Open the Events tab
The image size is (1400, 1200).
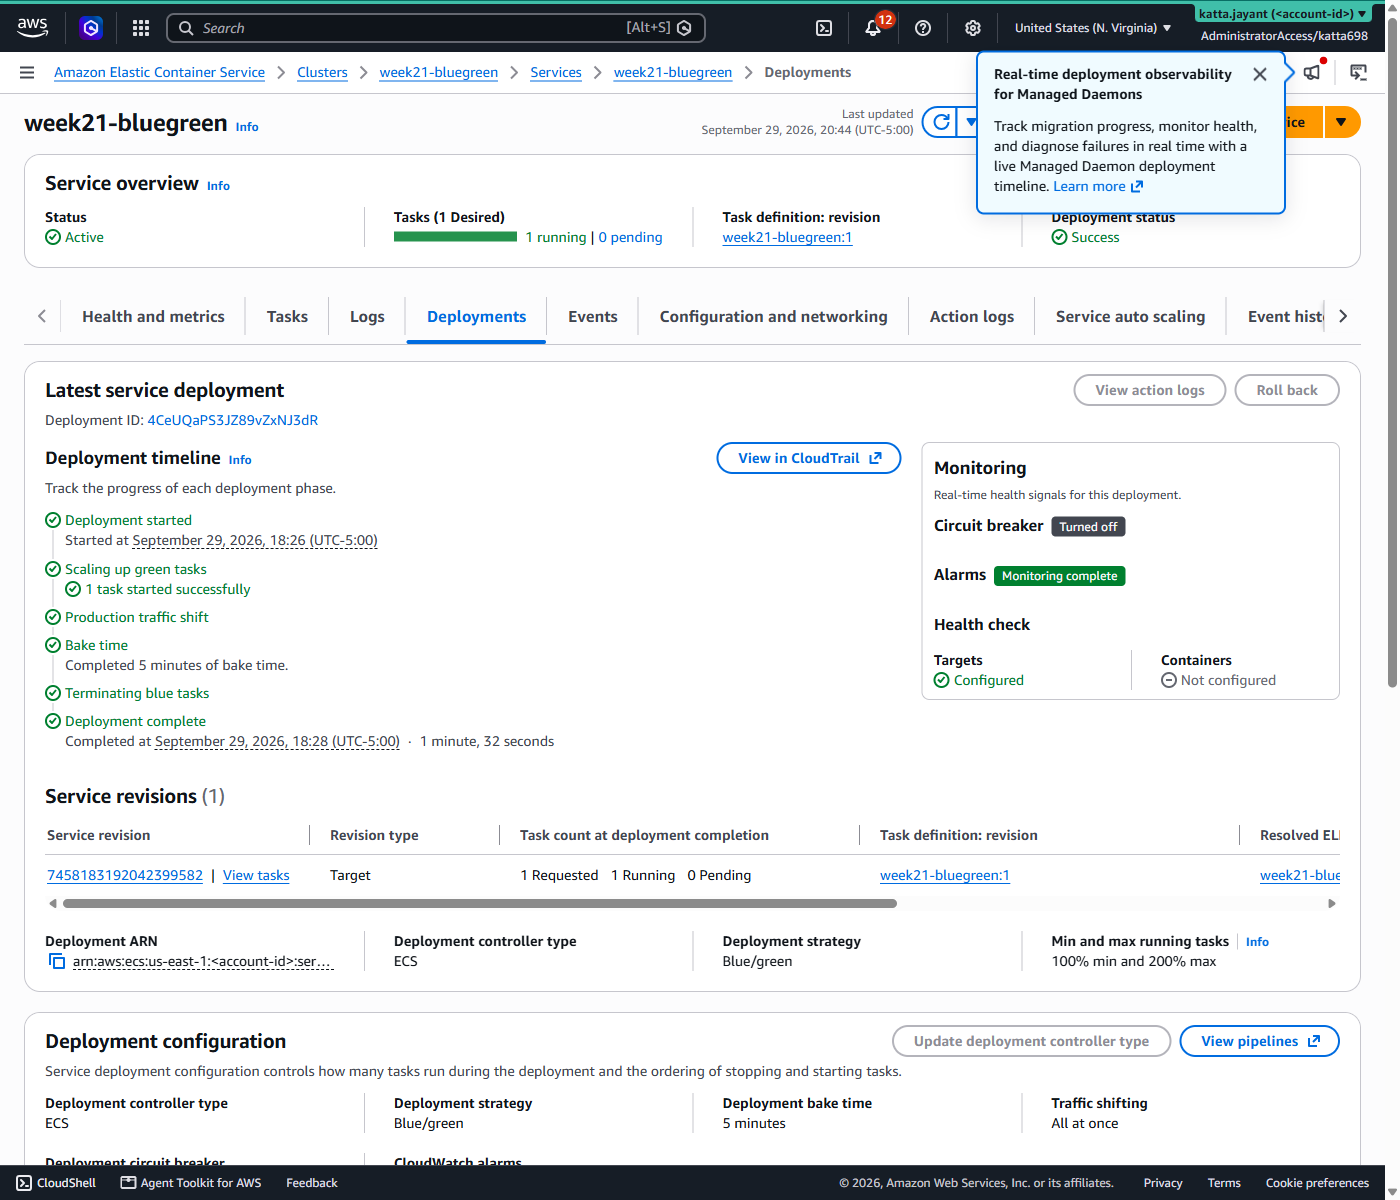(x=593, y=317)
